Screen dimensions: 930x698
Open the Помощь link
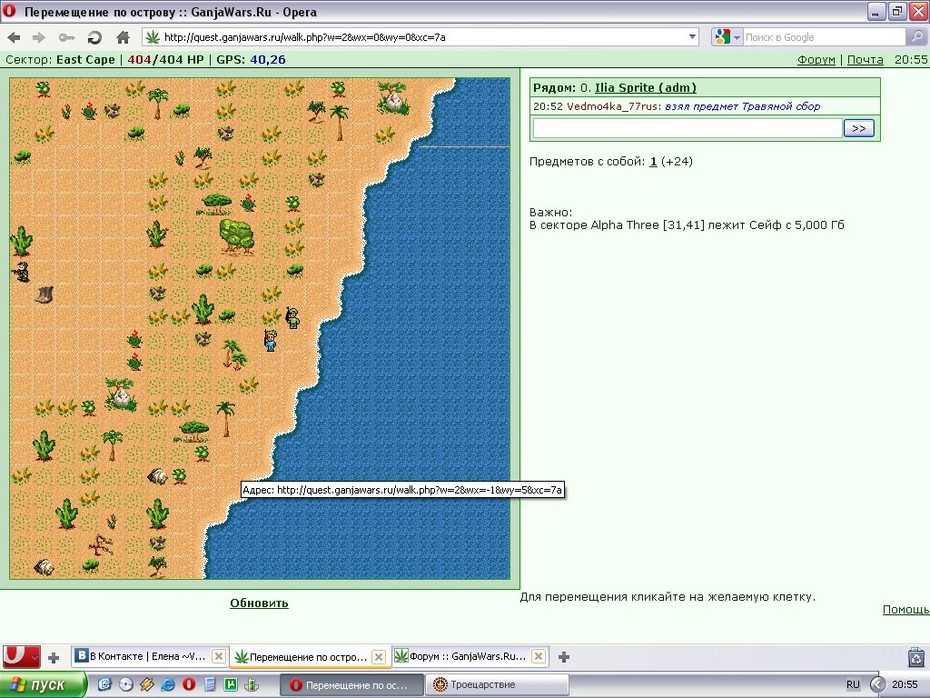(906, 610)
